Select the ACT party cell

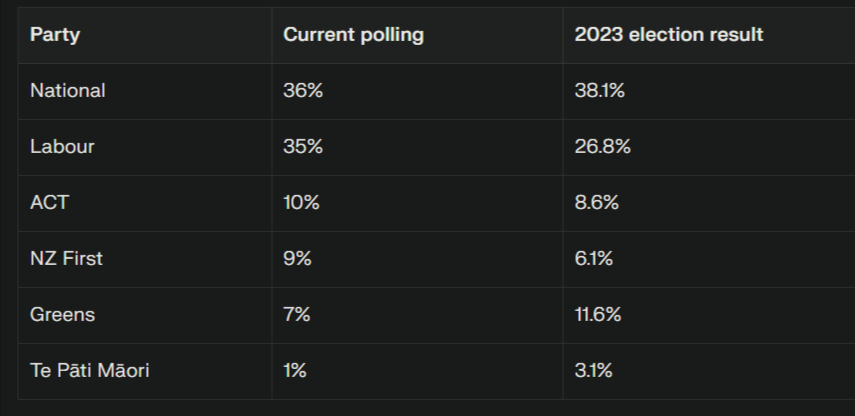(50, 203)
